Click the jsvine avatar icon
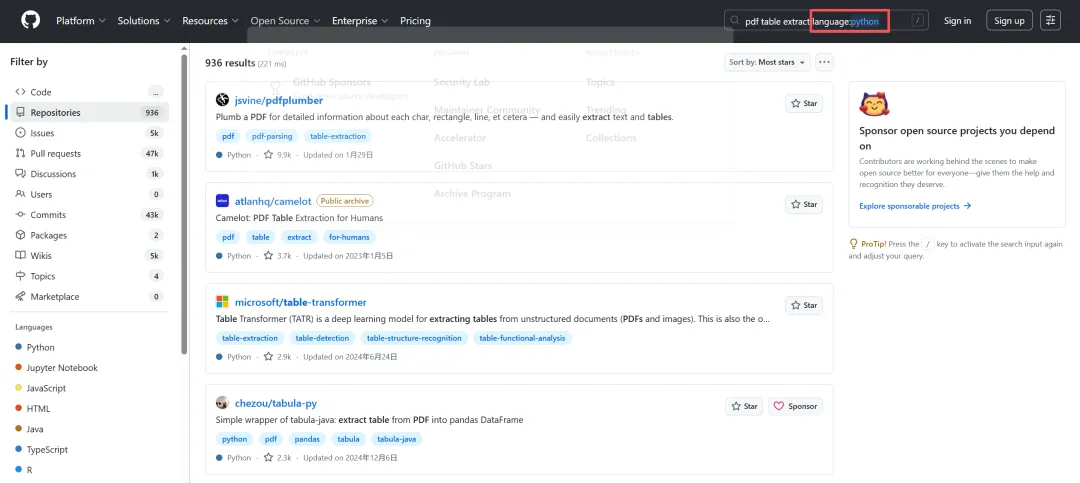Image resolution: width=1080 pixels, height=483 pixels. point(222,100)
